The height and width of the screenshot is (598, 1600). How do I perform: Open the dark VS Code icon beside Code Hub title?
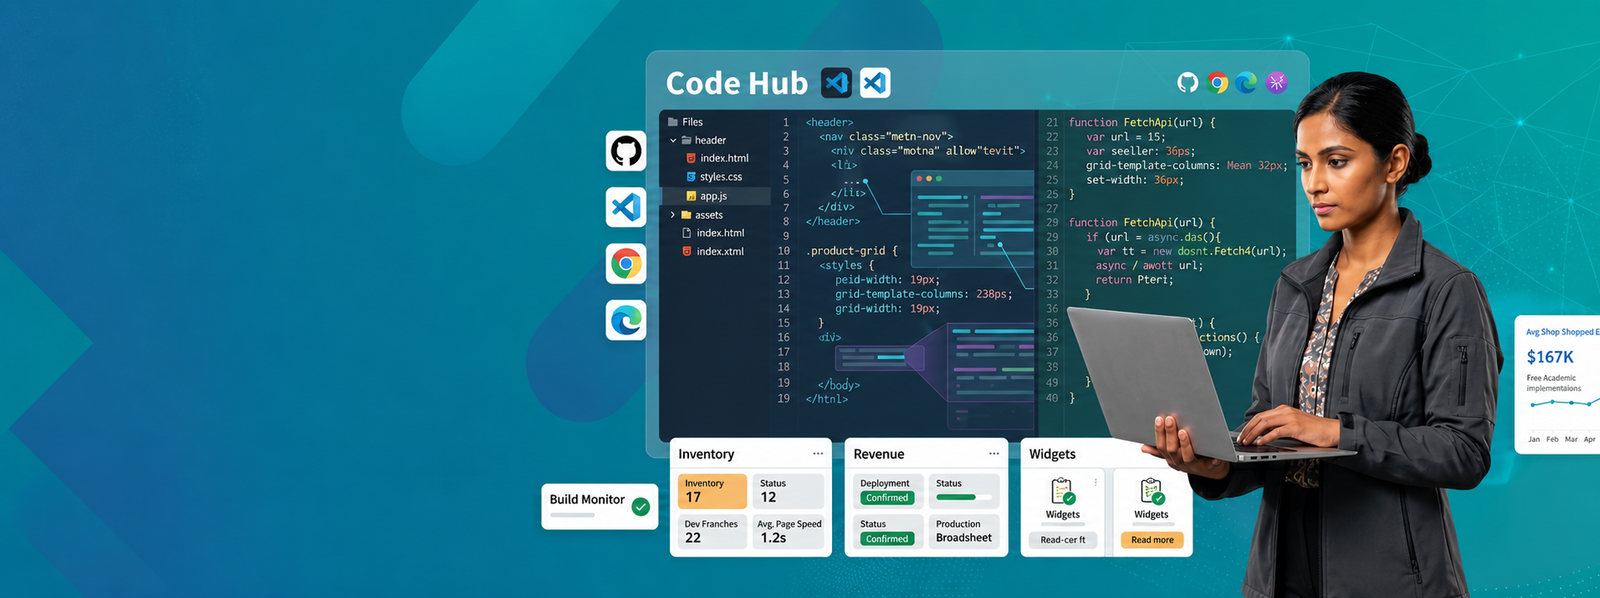(836, 83)
